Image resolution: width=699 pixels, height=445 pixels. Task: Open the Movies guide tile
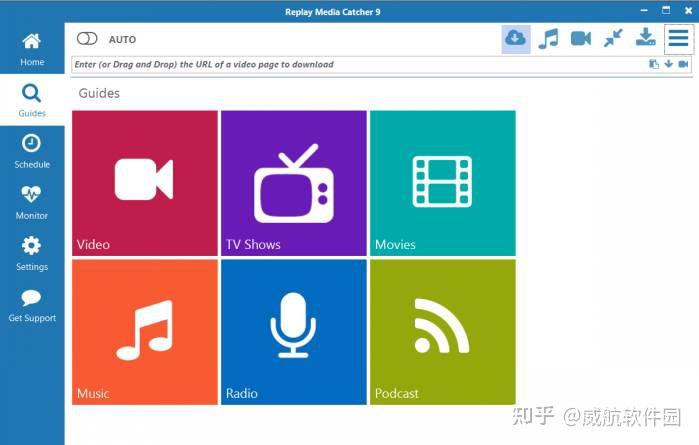pyautogui.click(x=443, y=183)
